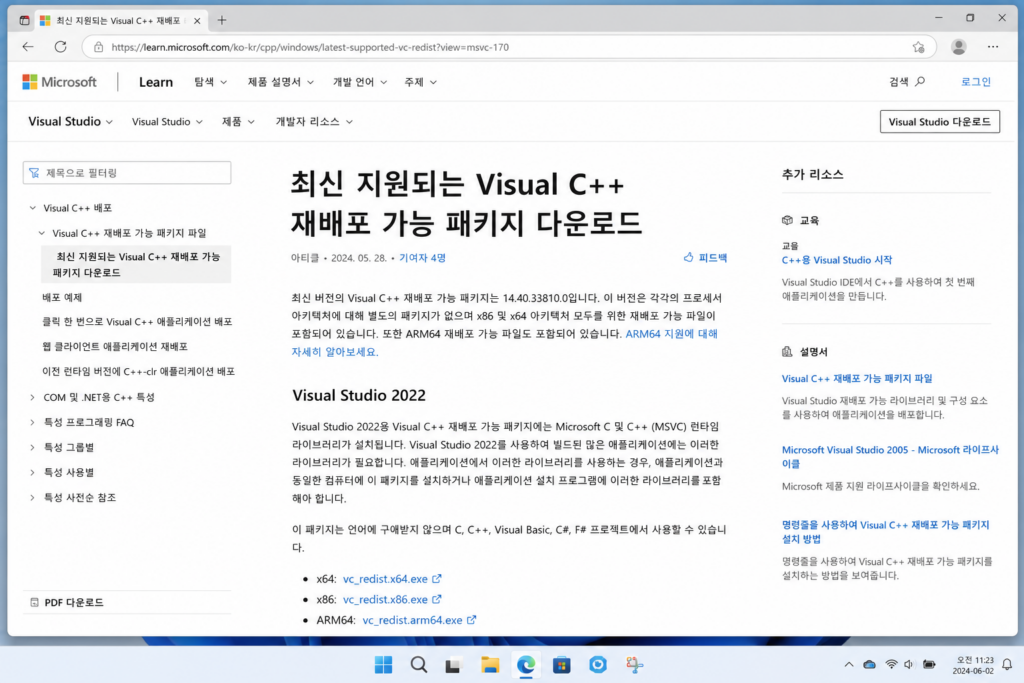The image size is (1024, 683).
Task: Expand bold Visual Studio dropdown
Action: 71,121
